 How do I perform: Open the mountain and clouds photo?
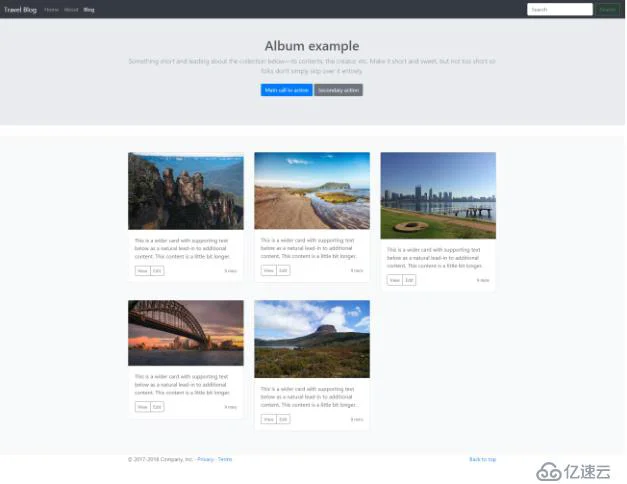pyautogui.click(x=312, y=339)
